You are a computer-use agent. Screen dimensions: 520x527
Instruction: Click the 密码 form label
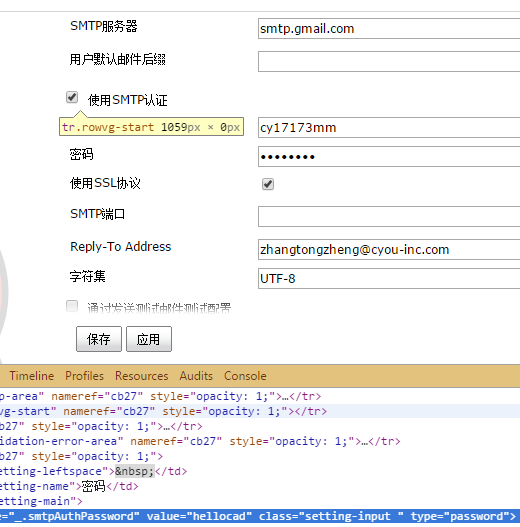tap(81, 154)
